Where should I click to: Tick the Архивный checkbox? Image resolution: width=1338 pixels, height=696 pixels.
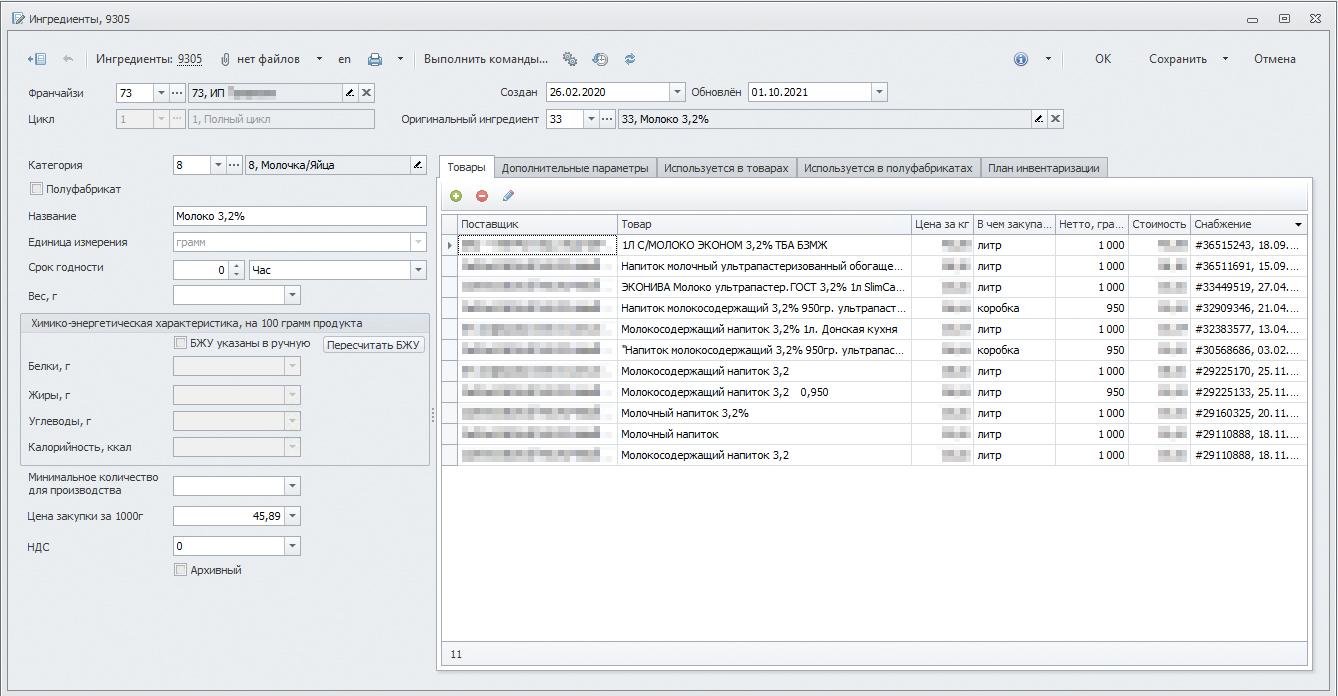(180, 570)
